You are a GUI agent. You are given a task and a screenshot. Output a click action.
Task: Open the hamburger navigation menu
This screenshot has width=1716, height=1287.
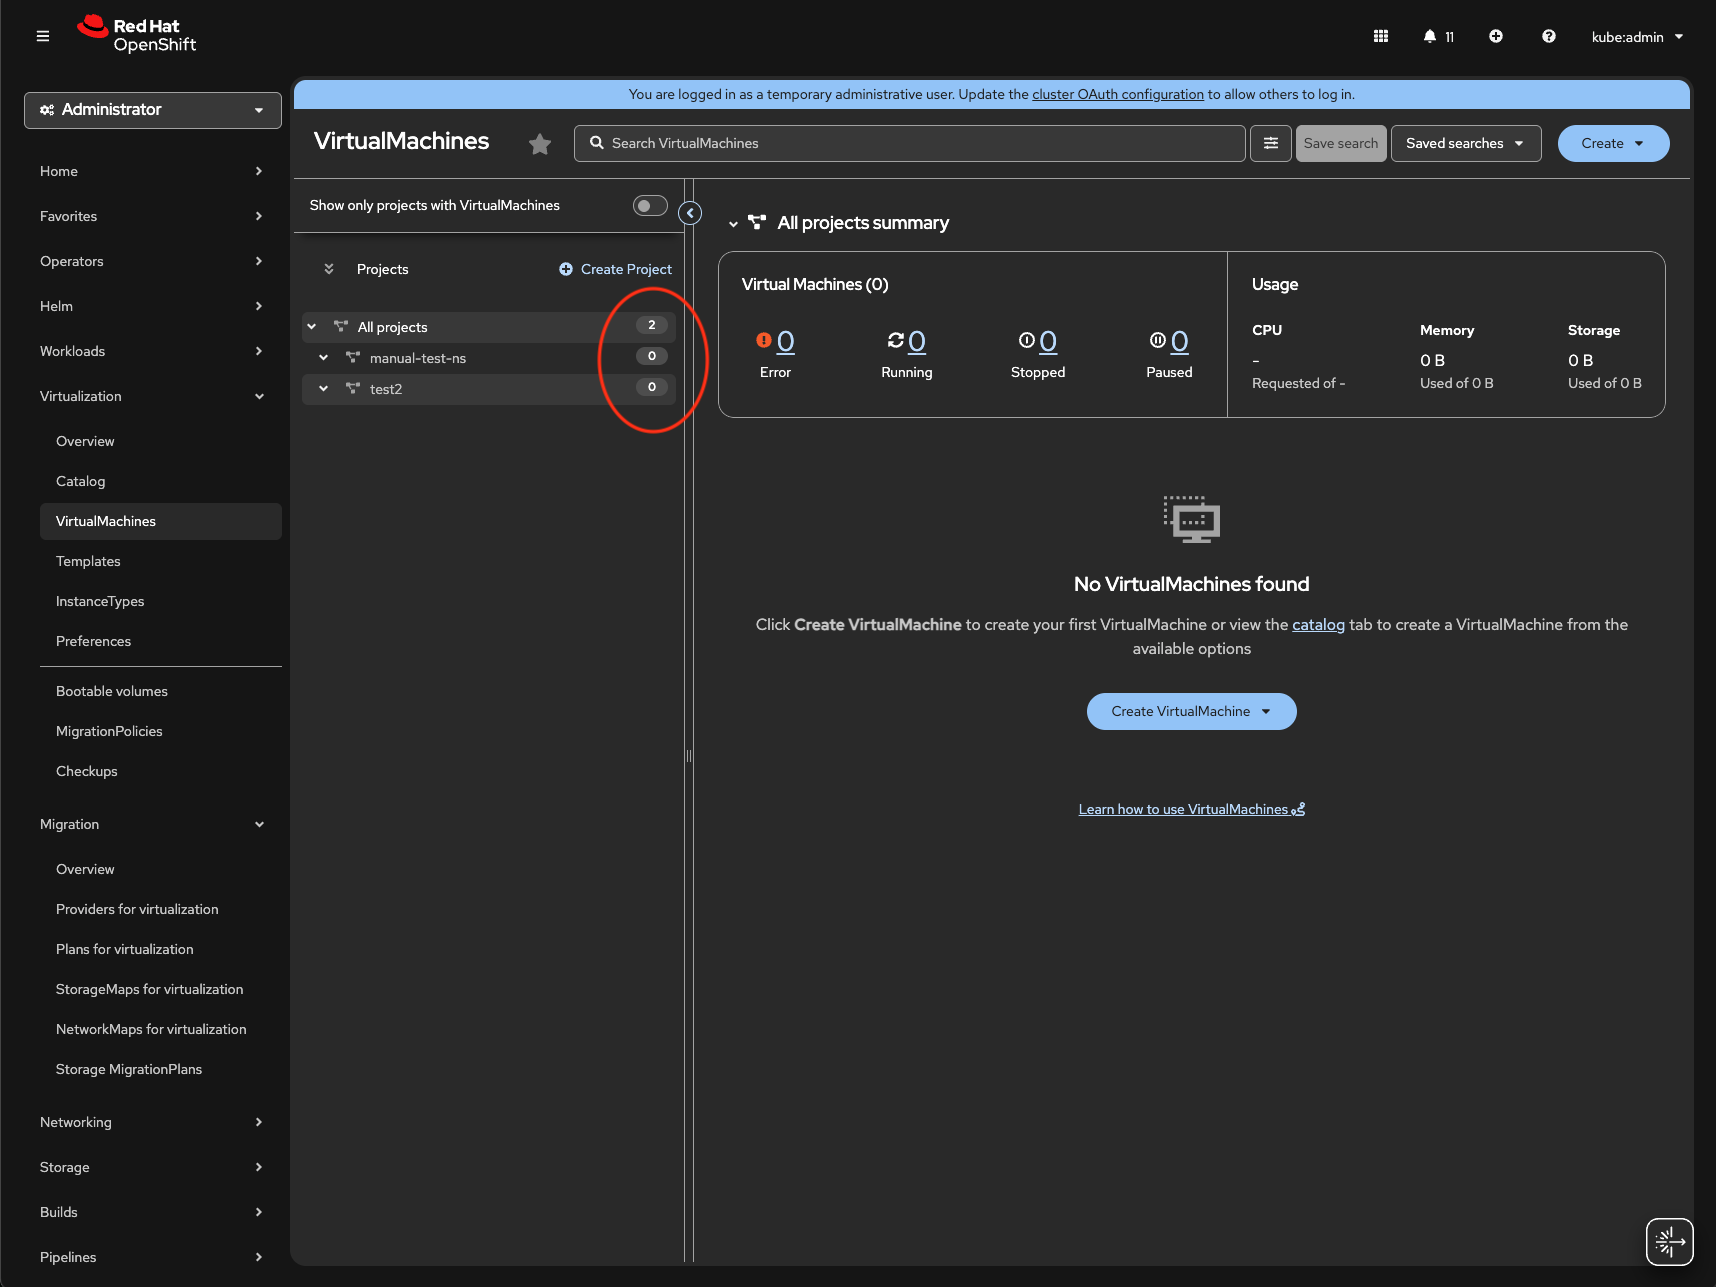click(x=43, y=36)
